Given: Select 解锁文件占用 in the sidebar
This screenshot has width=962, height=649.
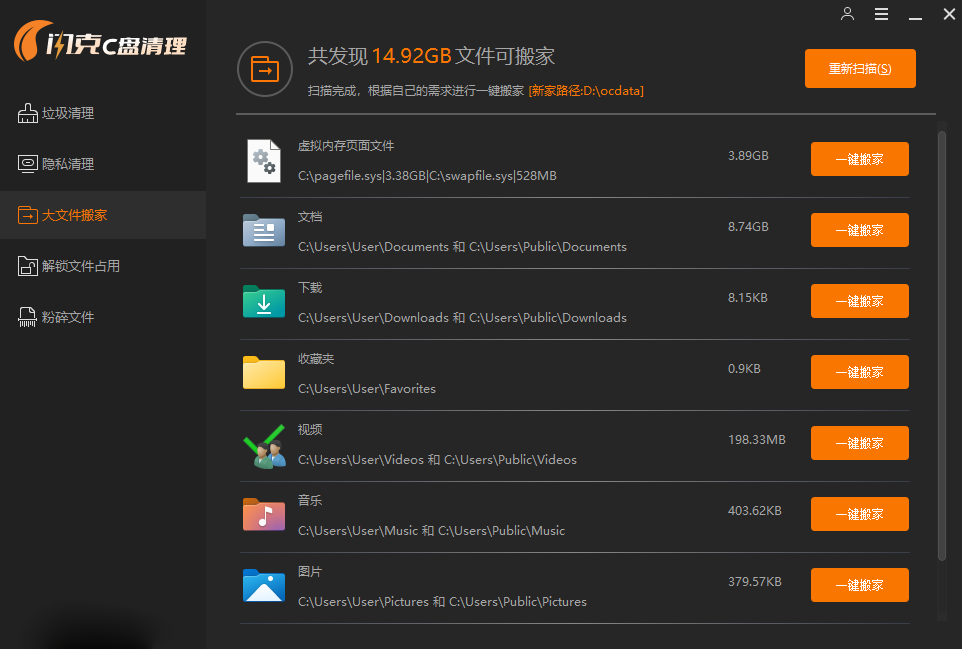Looking at the screenshot, I should coord(80,266).
